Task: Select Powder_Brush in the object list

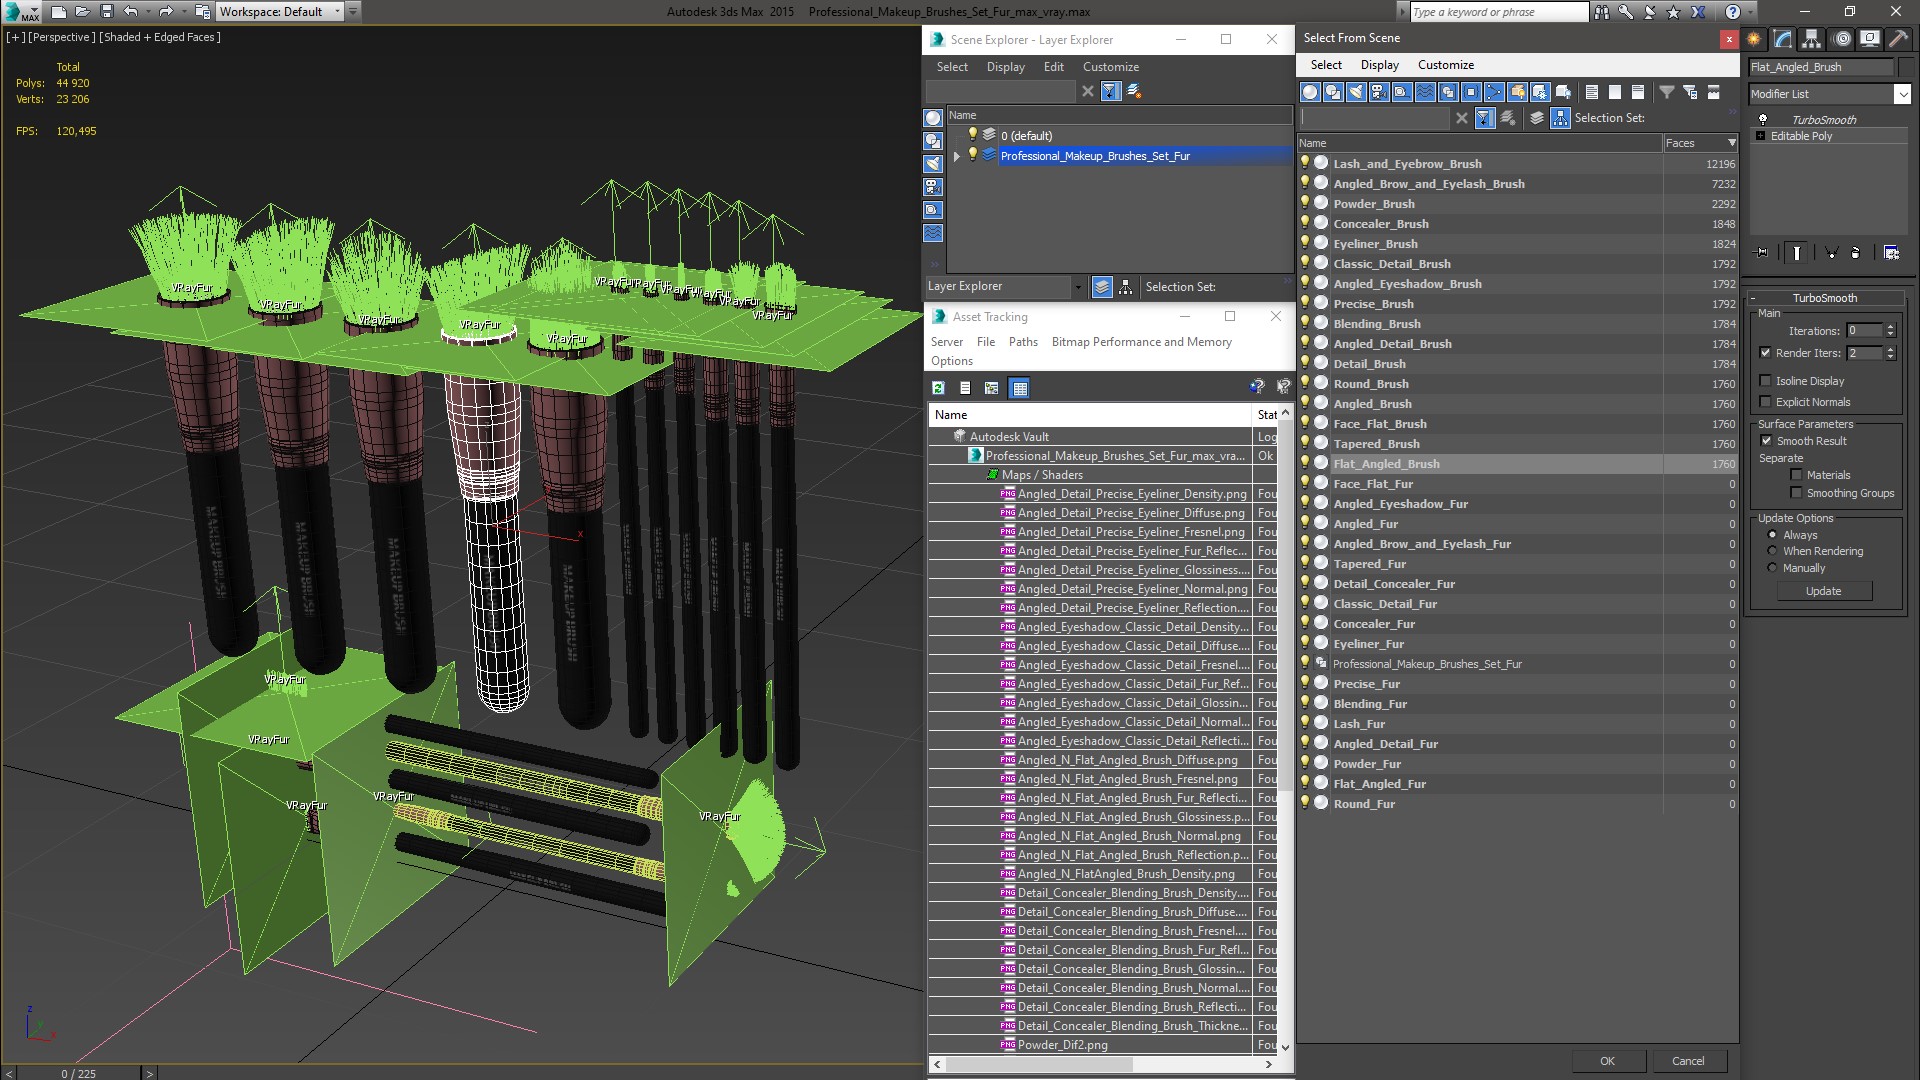Action: [x=1373, y=204]
